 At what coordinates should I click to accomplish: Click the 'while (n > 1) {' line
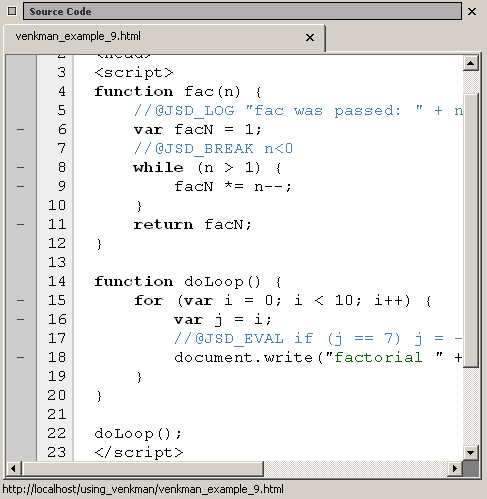(x=208, y=168)
